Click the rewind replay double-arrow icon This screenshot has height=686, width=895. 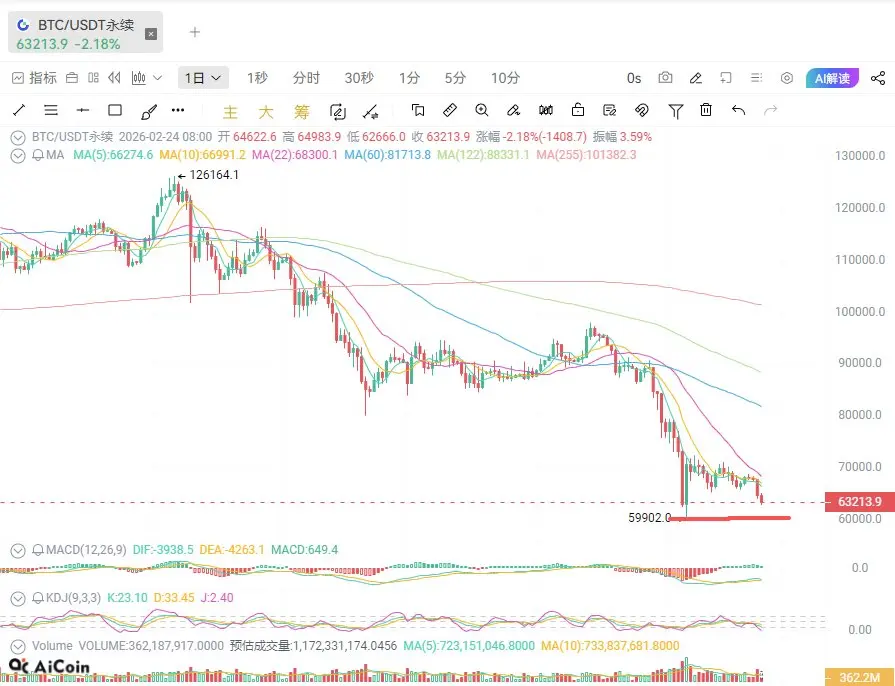114,78
